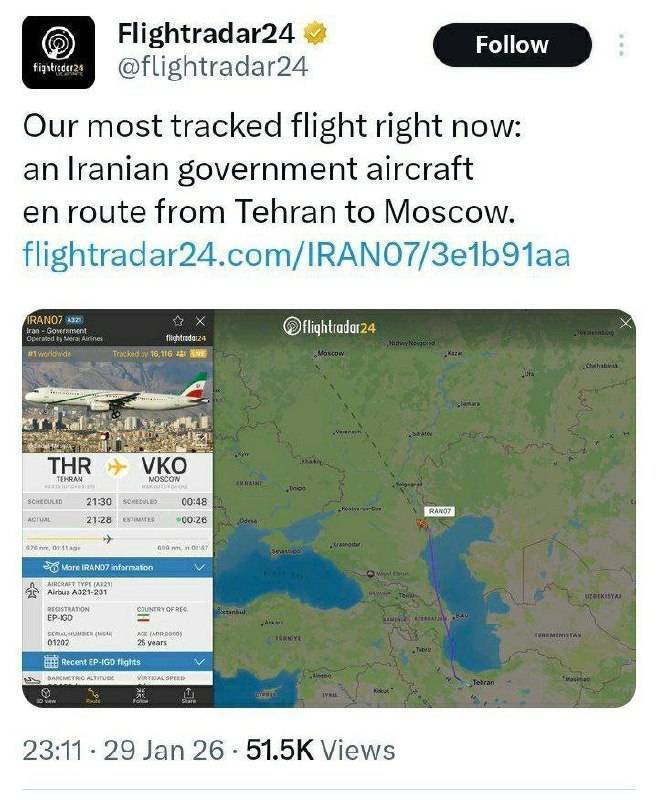Screen dimensions: 658x800
Task: Click the yellow airplane icon between THR and VKO
Action: (x=117, y=467)
